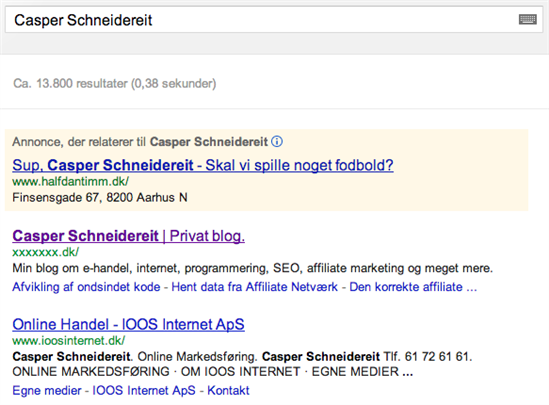Click the www.ioosinternet.dk green URL
The width and height of the screenshot is (549, 405).
click(x=69, y=341)
